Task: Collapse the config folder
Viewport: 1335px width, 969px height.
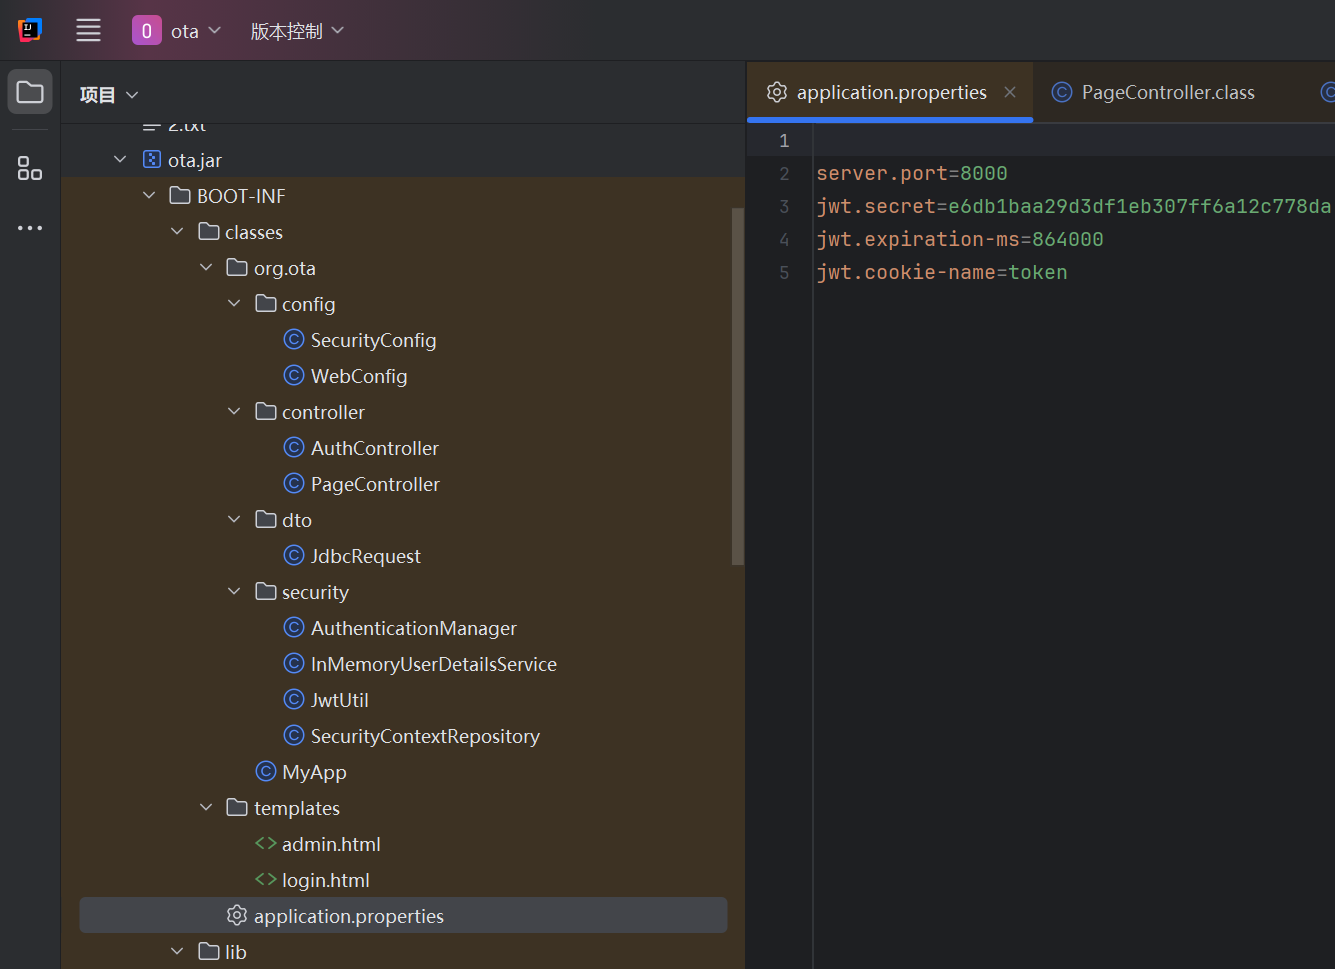Action: point(234,304)
